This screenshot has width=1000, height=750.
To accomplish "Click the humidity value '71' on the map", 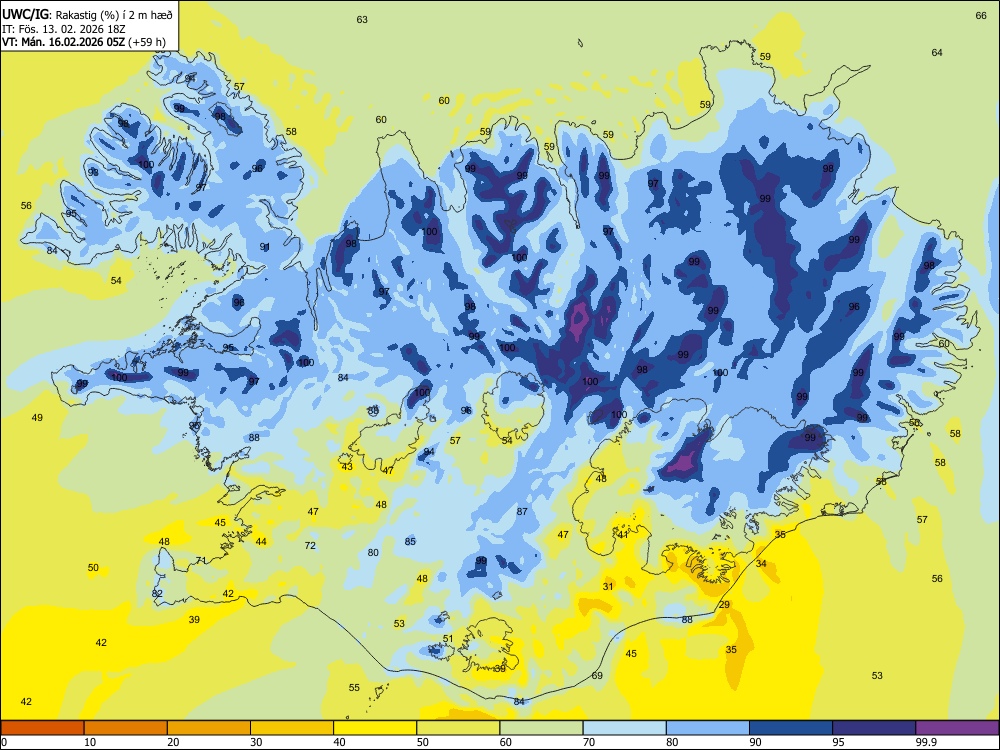I will 201,561.
